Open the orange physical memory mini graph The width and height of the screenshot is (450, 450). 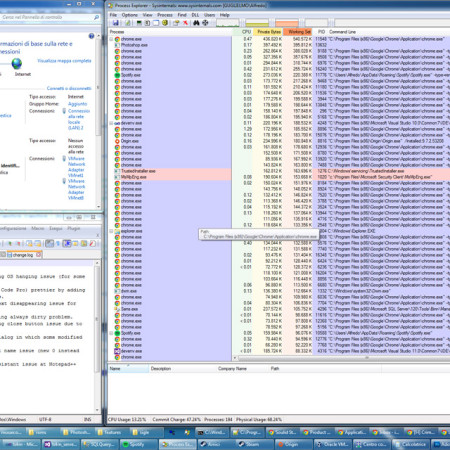pos(287,23)
